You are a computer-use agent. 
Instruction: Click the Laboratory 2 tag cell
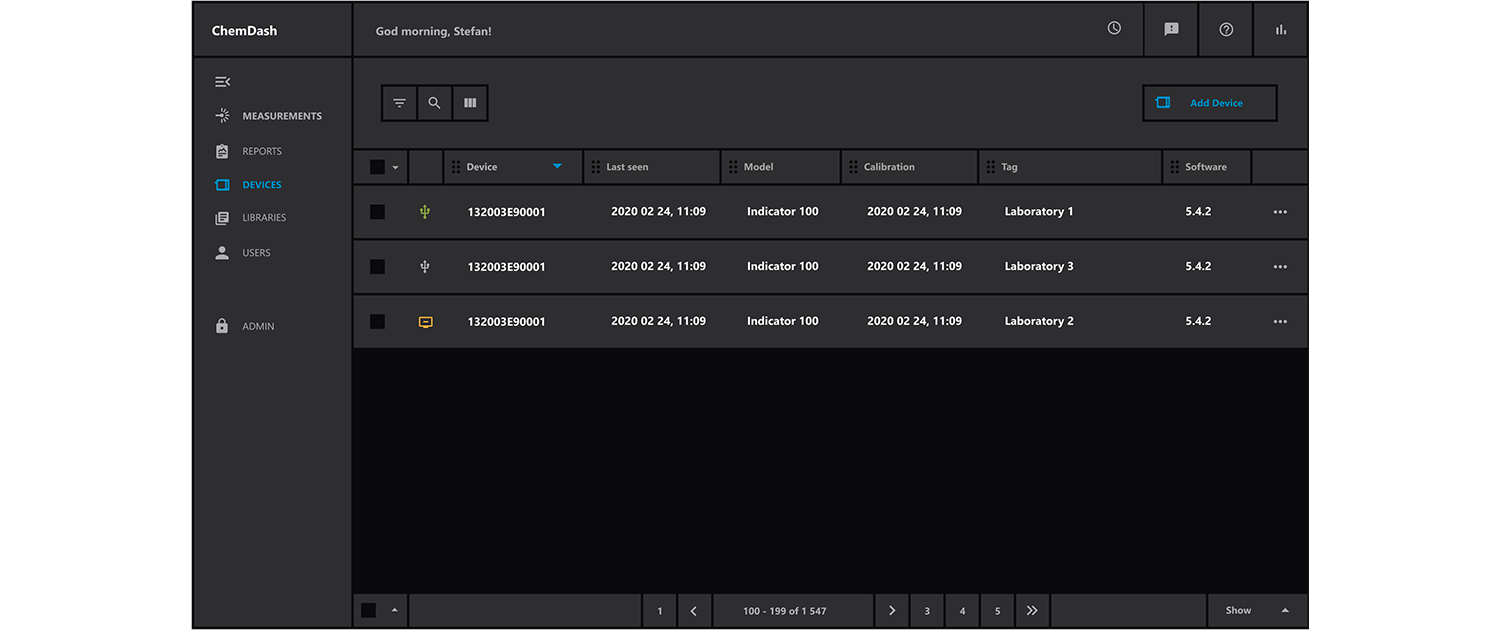[x=1039, y=322]
